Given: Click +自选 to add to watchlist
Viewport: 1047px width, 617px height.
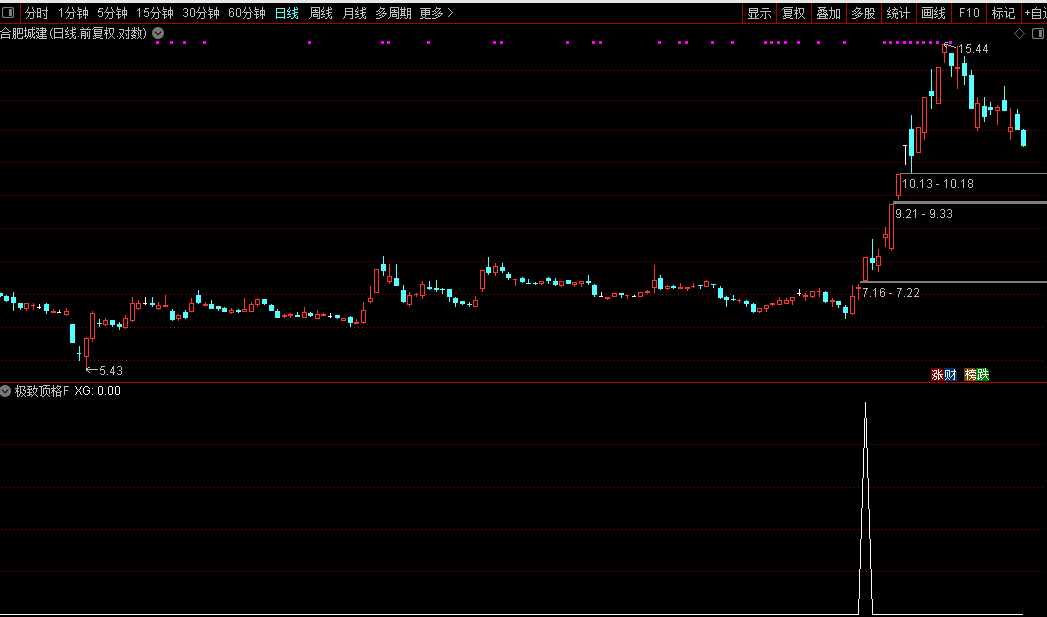Looking at the screenshot, I should [1034, 13].
